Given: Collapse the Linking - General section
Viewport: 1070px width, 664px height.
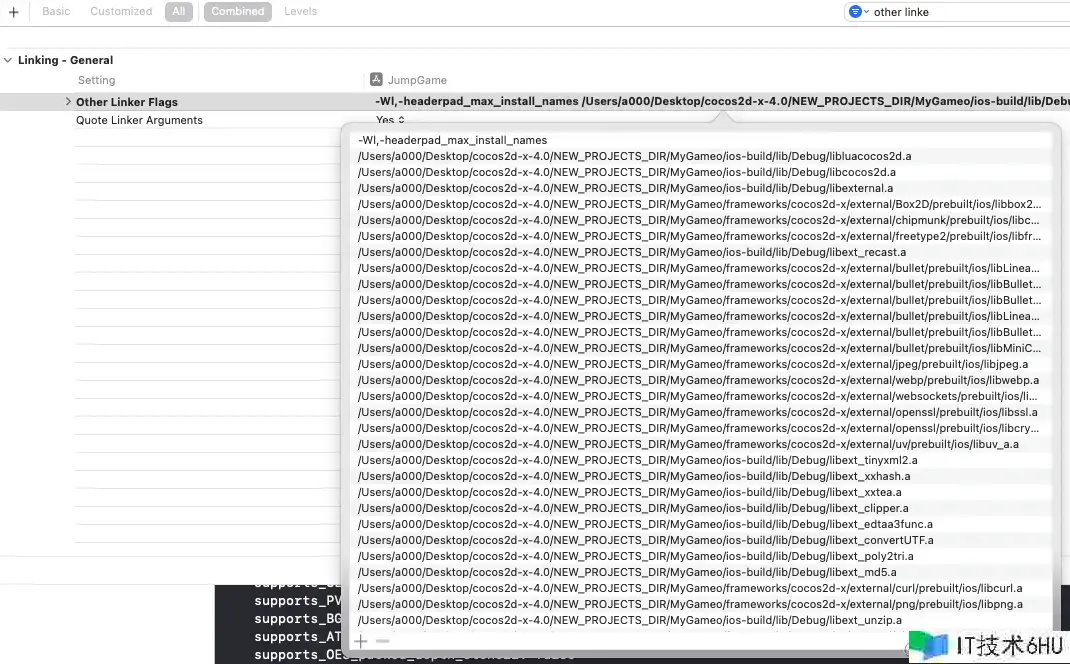Looking at the screenshot, I should click(x=8, y=60).
